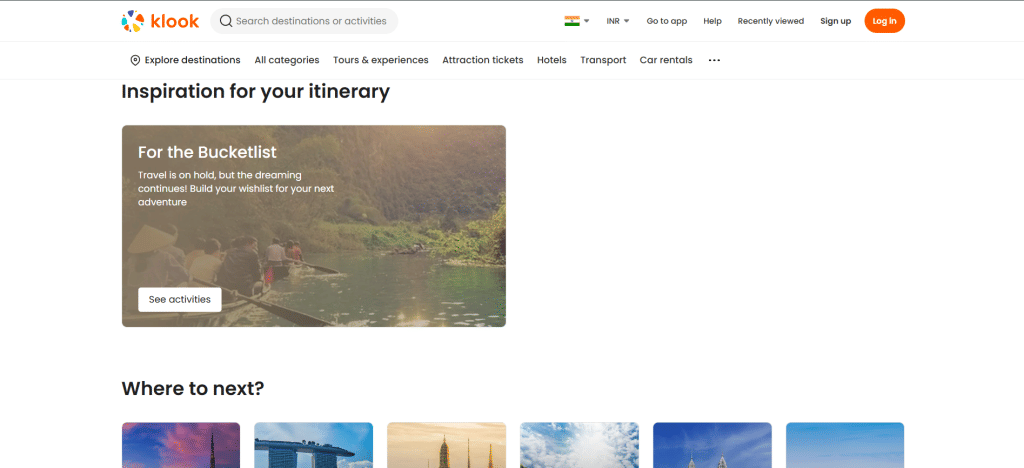Type in the search destinations or activities field
1024x468 pixels.
click(x=310, y=21)
